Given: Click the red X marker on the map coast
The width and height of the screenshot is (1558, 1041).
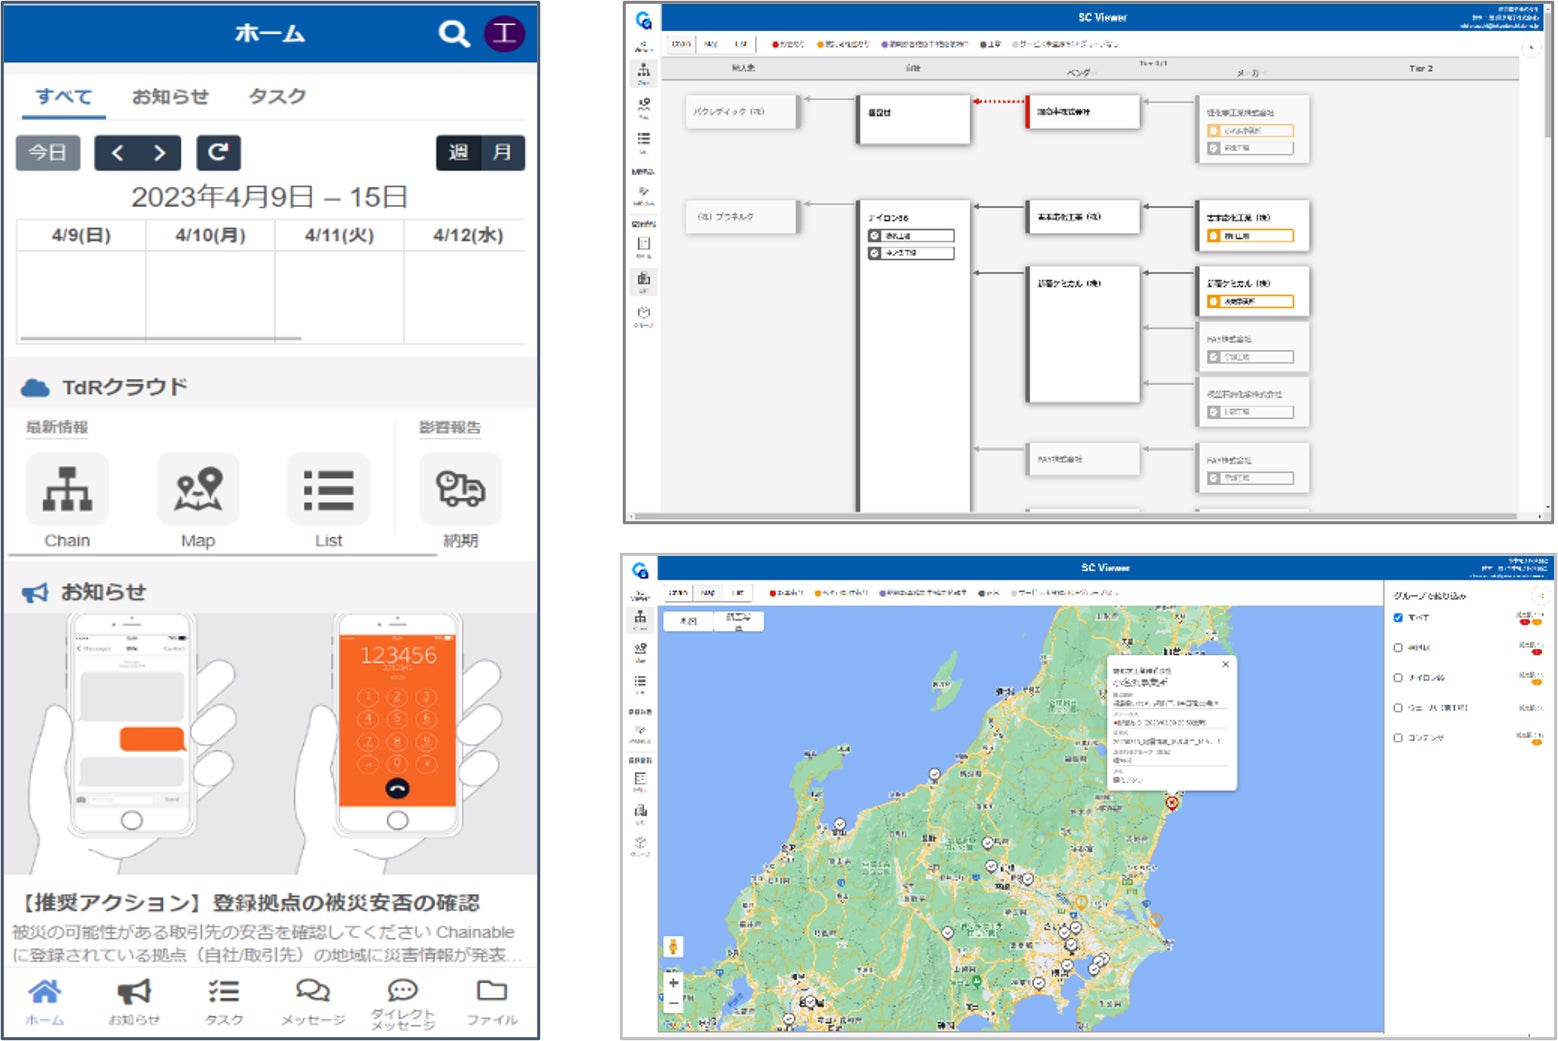Looking at the screenshot, I should [1172, 802].
